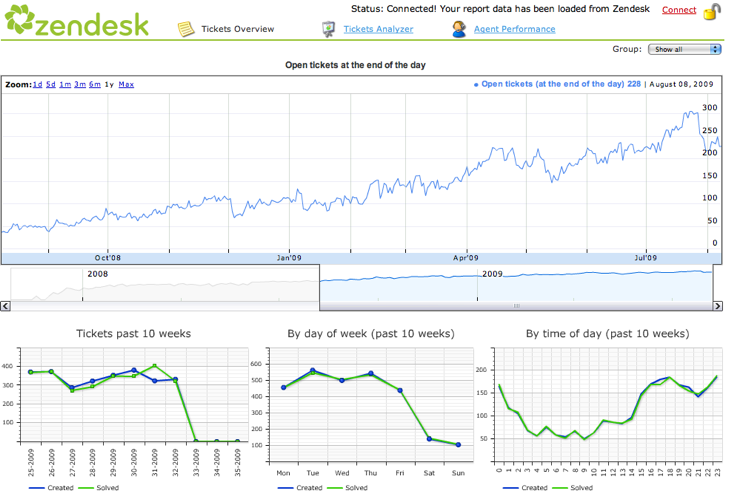Click the Tickets Analyzer monitor icon
Image resolution: width=729 pixels, height=494 pixels.
coord(328,29)
